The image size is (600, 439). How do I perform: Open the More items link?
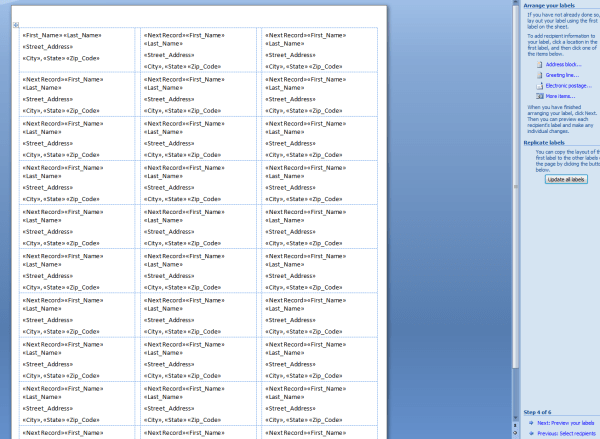(x=560, y=96)
